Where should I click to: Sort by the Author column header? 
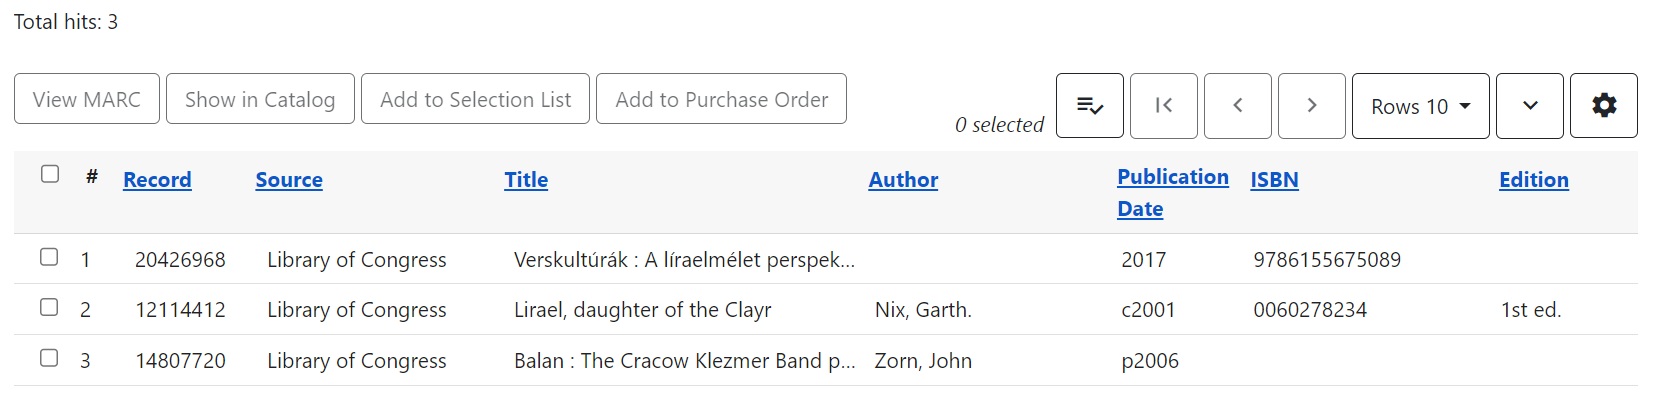click(903, 180)
